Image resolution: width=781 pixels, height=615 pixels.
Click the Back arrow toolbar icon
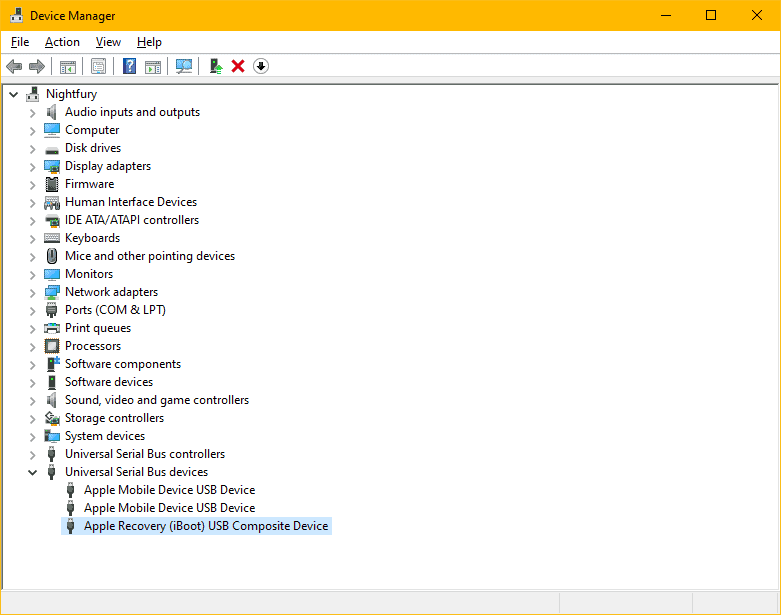14,66
